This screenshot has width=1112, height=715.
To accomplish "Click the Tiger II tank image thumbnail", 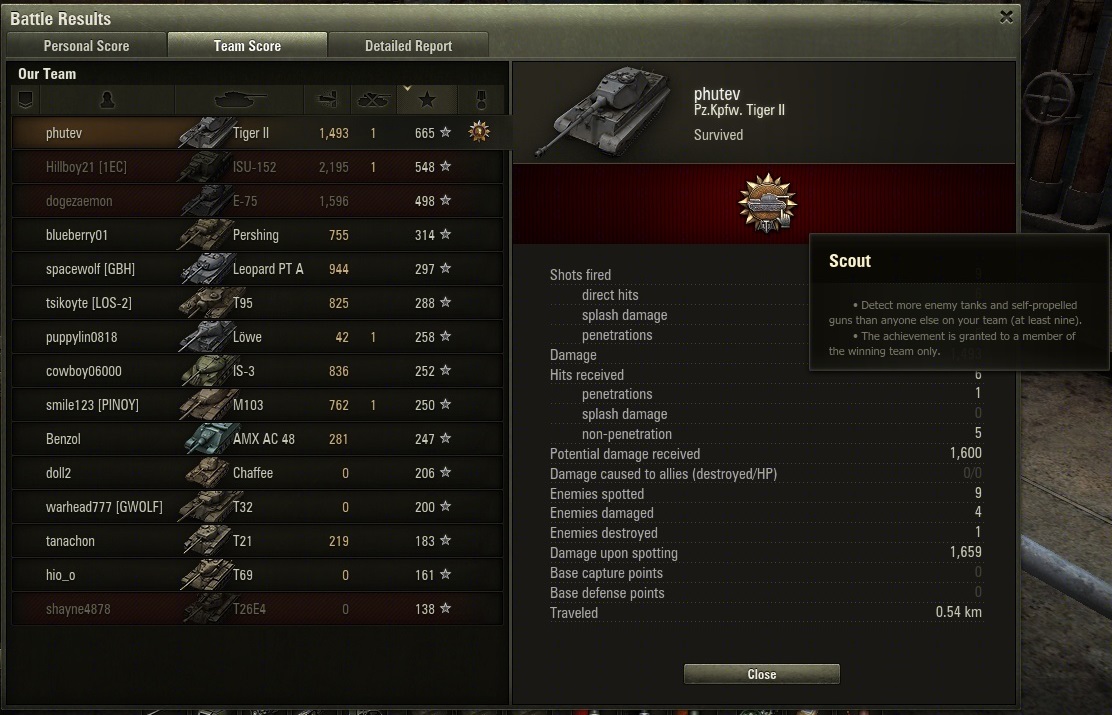I will click(x=604, y=110).
